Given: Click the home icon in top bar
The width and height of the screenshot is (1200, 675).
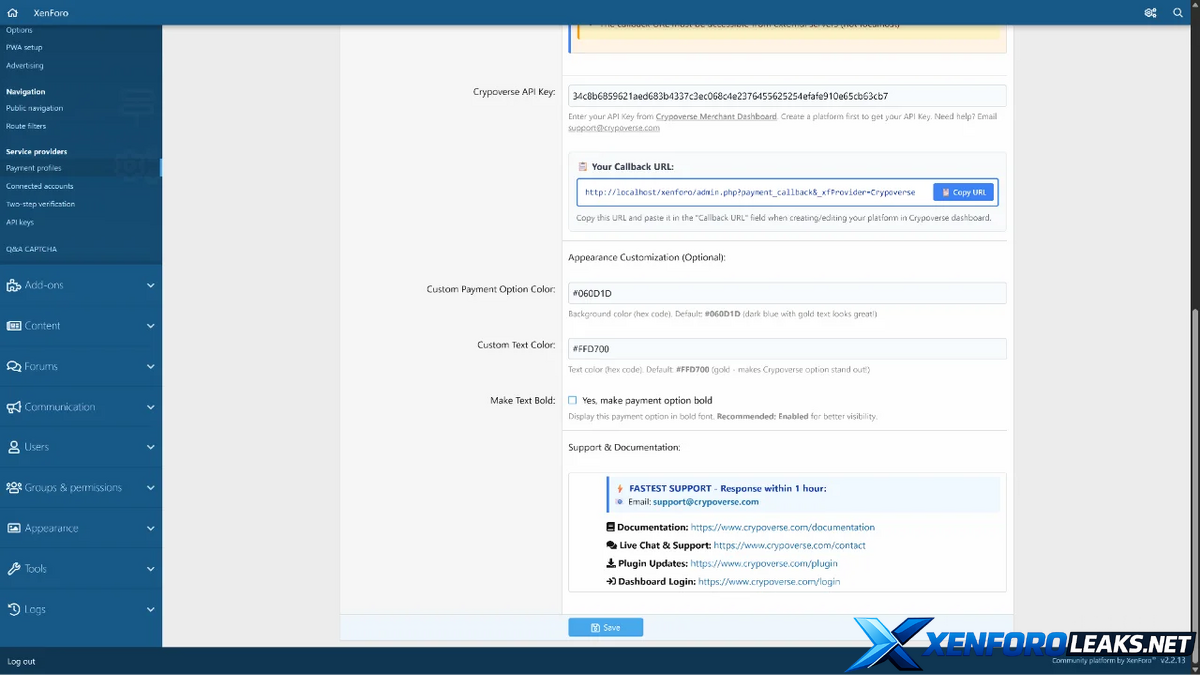Looking at the screenshot, I should point(12,13).
